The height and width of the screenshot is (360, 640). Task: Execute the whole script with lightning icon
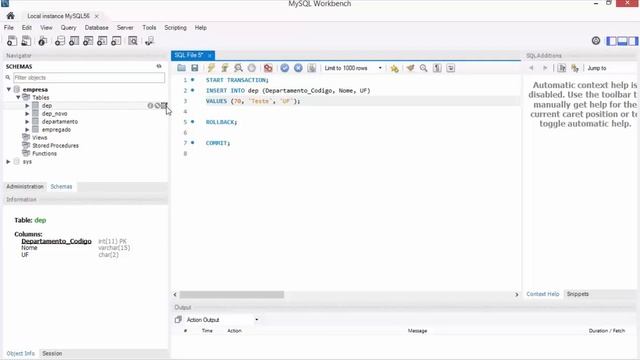click(x=211, y=68)
